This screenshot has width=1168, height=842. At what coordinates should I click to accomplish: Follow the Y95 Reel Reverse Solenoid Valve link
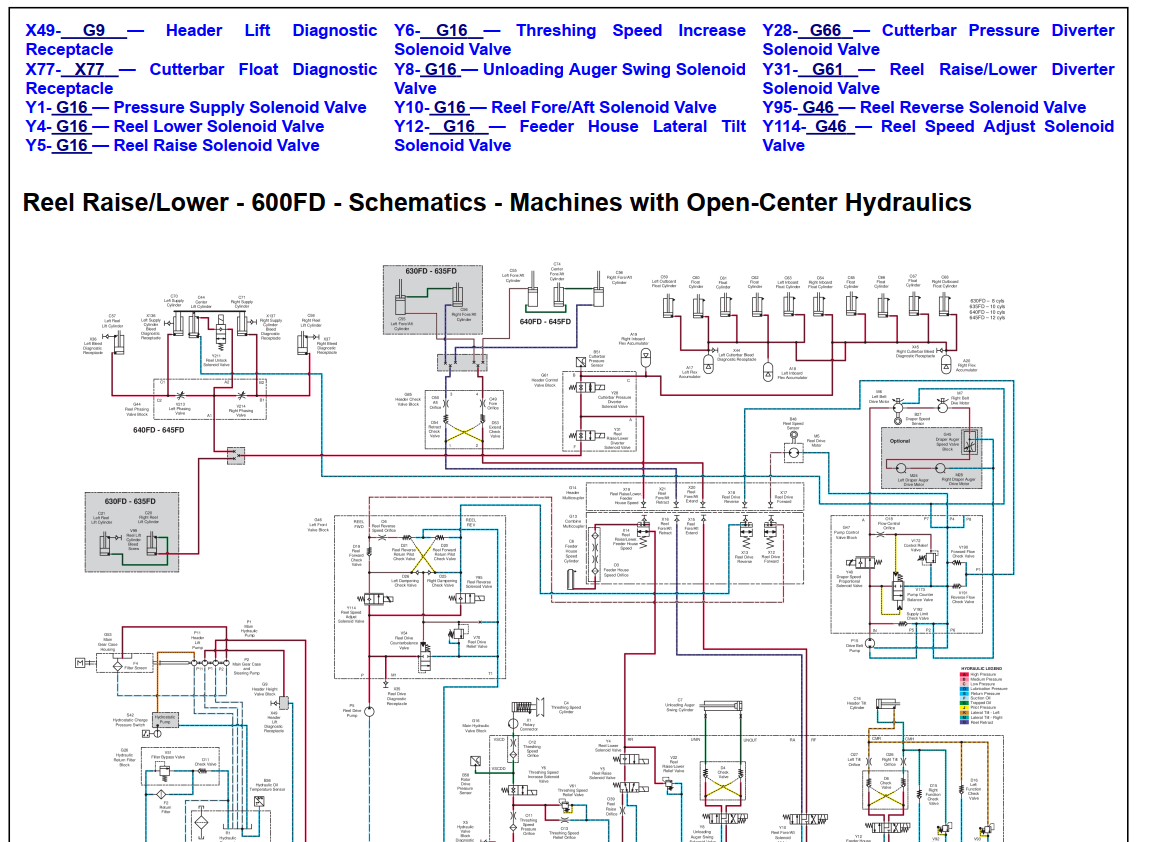coord(924,107)
